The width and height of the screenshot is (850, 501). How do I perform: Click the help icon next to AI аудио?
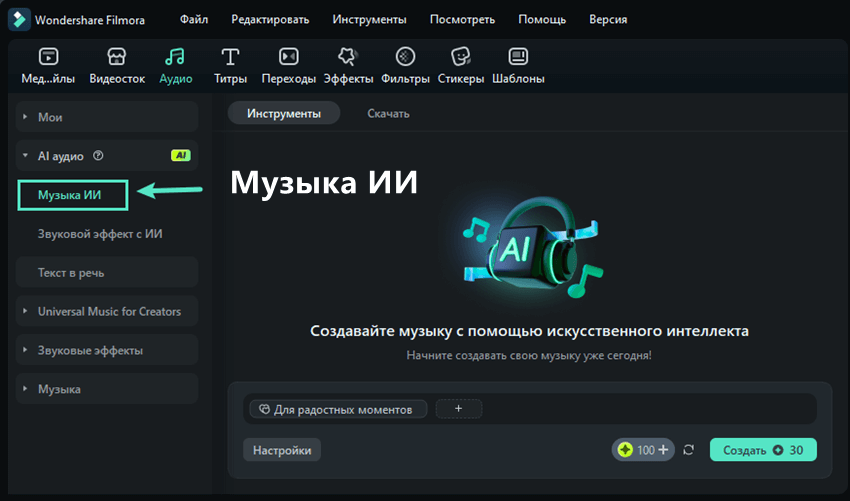pyautogui.click(x=98, y=156)
